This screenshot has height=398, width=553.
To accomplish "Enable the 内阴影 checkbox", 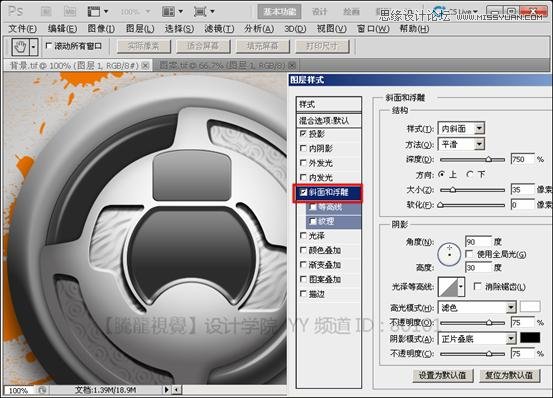I will [303, 148].
